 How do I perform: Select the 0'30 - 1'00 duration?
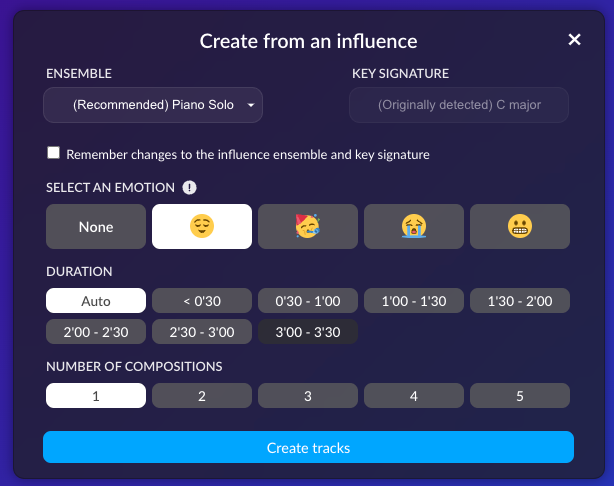pyautogui.click(x=308, y=301)
